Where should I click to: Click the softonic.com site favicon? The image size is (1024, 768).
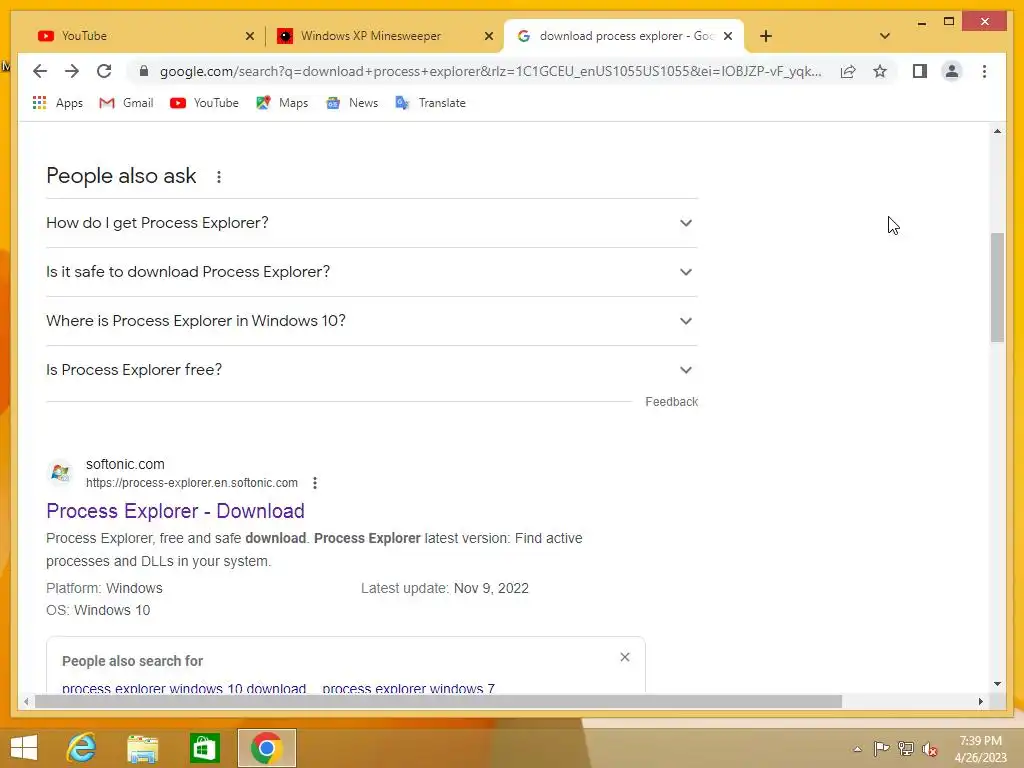point(60,473)
